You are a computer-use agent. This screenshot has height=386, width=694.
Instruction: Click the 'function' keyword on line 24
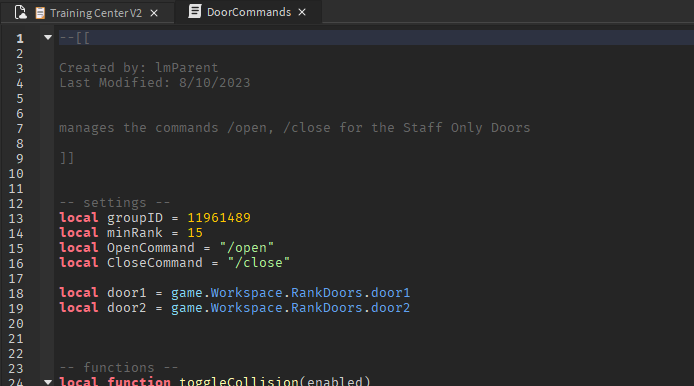[x=139, y=381]
